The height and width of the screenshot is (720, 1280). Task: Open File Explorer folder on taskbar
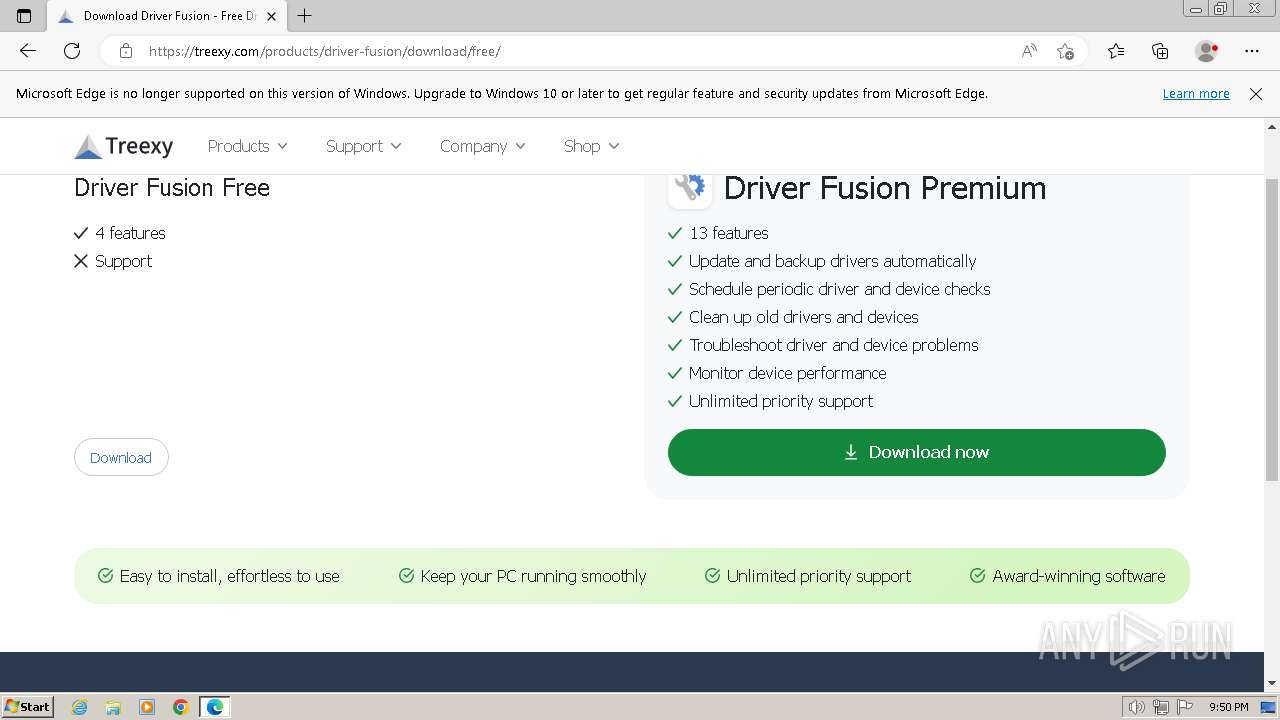[x=113, y=707]
